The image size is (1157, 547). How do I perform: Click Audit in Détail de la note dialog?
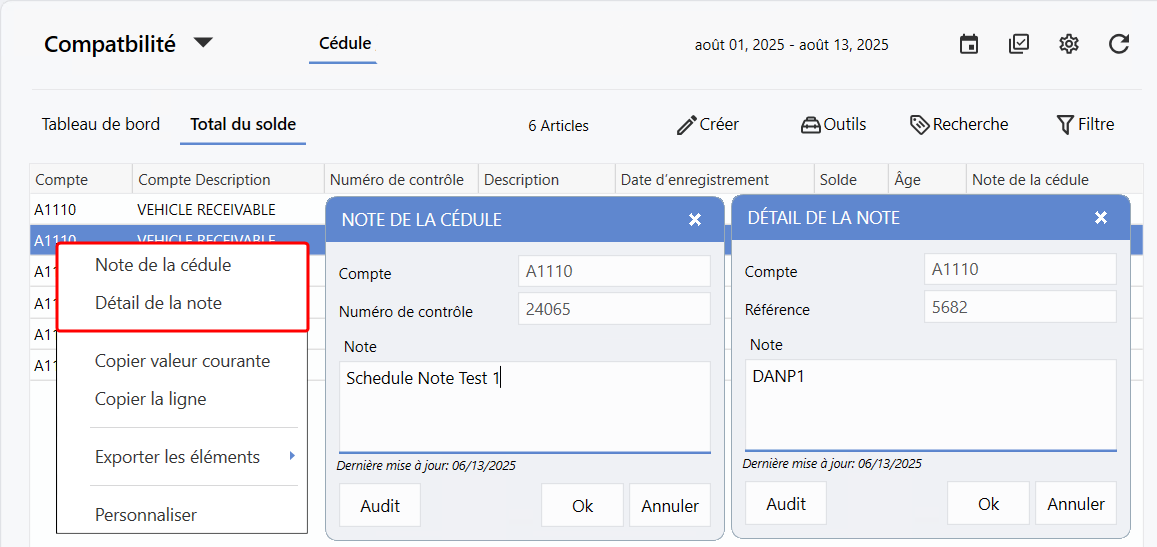(x=785, y=504)
